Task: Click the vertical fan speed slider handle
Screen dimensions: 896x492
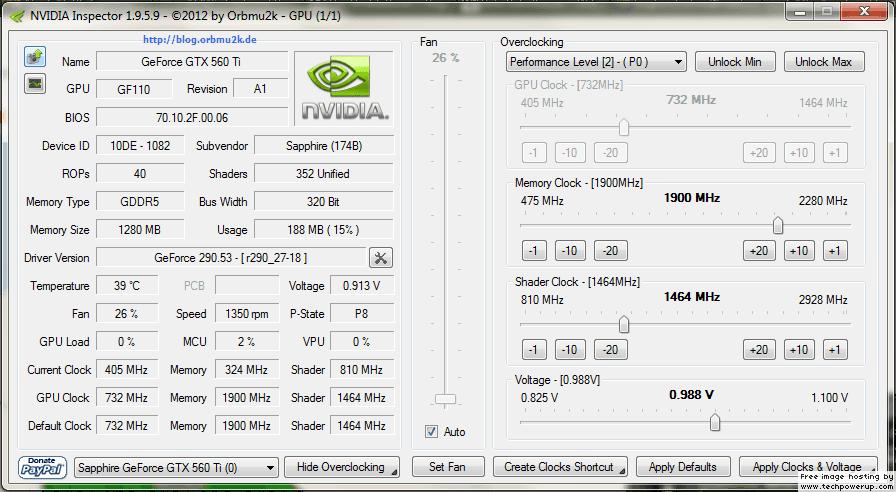Action: click(x=445, y=399)
